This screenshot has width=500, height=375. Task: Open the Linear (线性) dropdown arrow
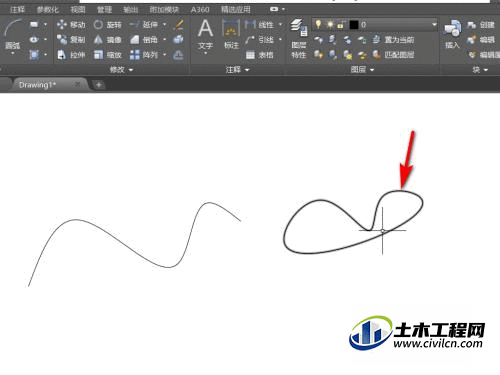click(280, 25)
